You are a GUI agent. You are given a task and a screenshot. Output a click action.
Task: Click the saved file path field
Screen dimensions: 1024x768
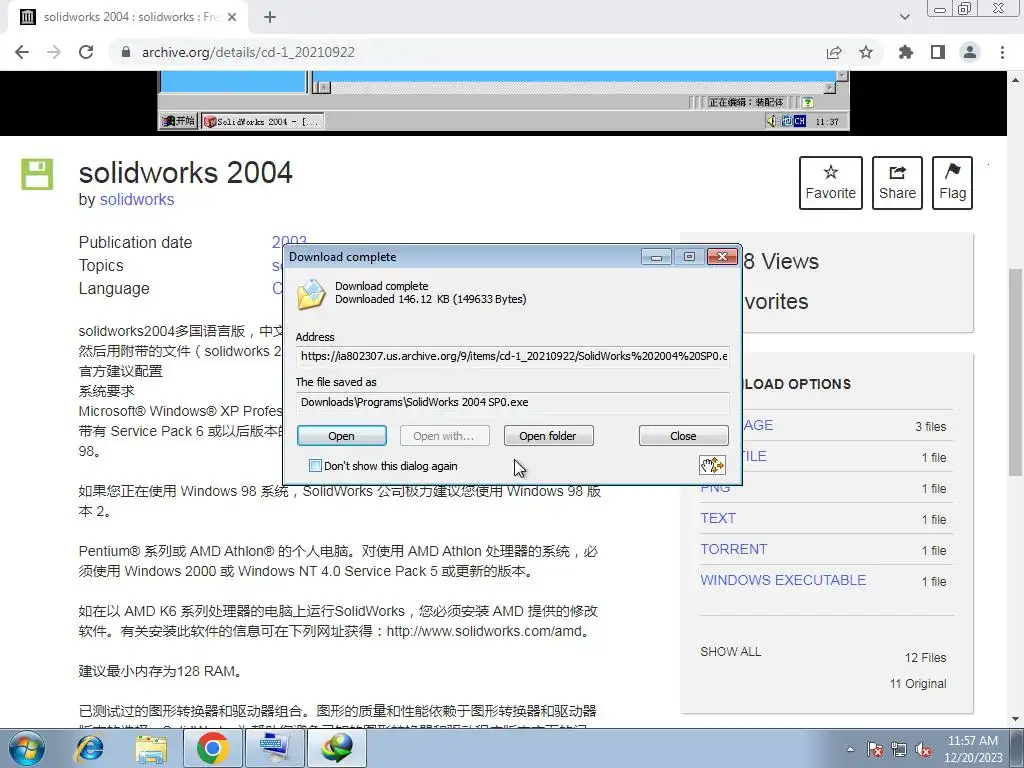[512, 402]
